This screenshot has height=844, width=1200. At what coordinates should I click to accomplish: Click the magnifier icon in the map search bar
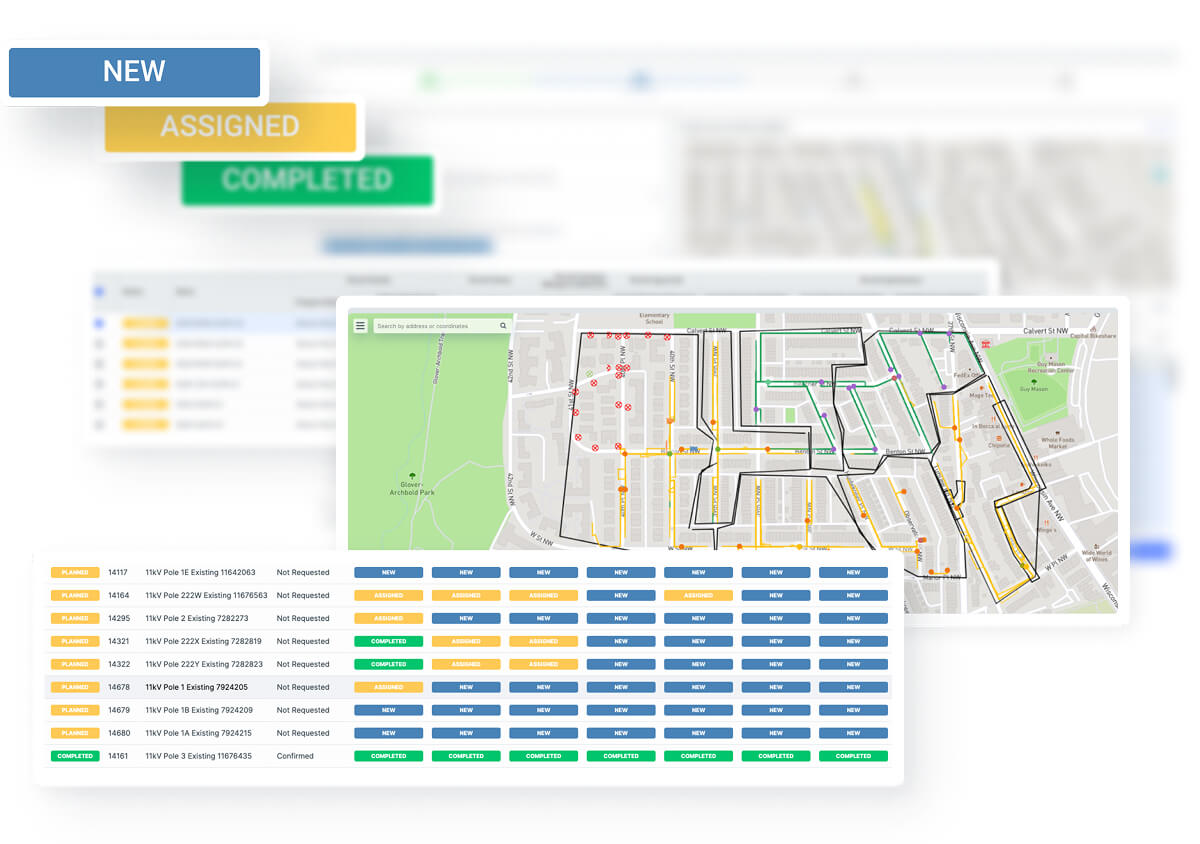pyautogui.click(x=502, y=325)
